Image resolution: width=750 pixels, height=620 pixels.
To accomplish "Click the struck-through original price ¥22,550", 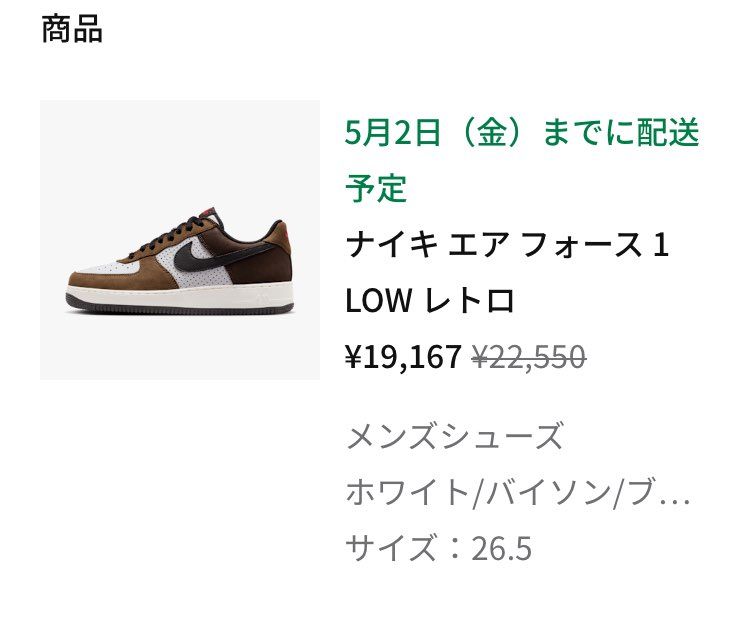I will point(529,356).
